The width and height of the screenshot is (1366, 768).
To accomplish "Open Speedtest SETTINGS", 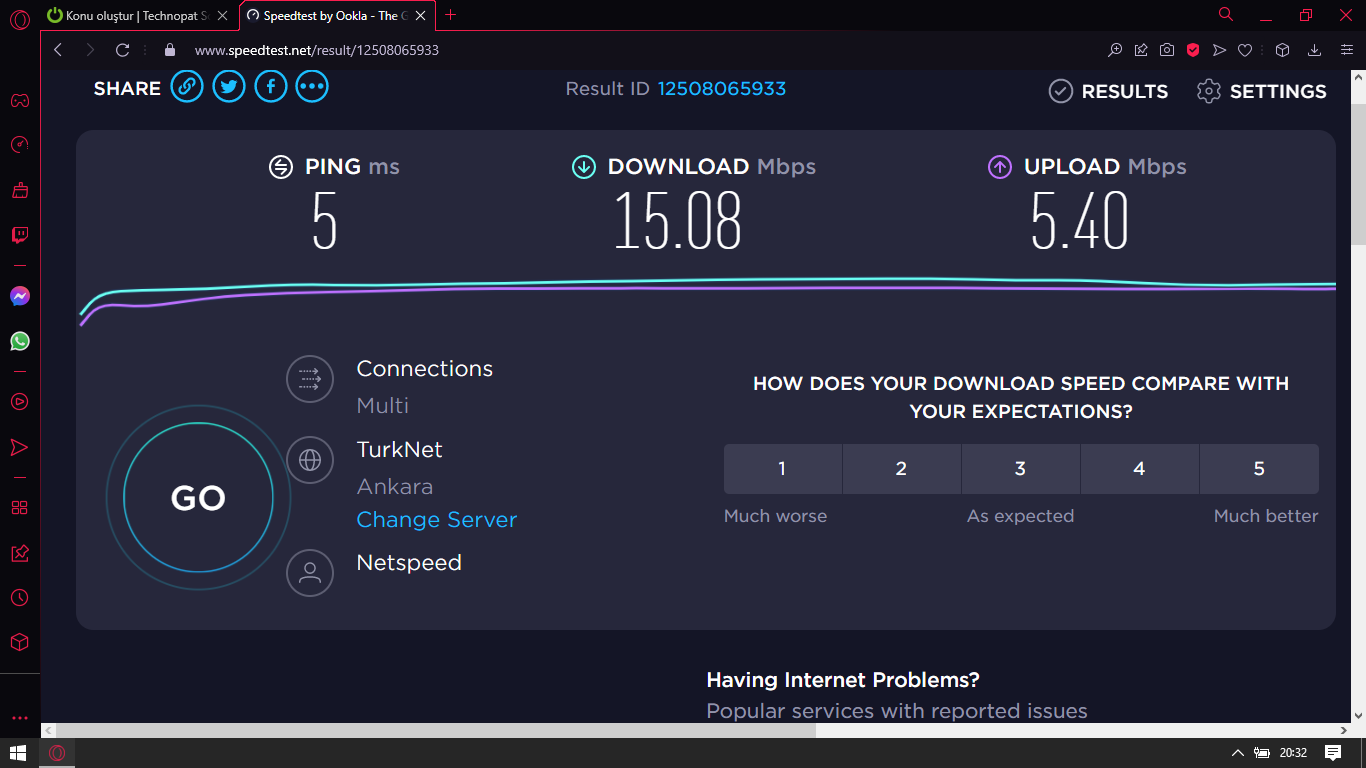I will point(1261,91).
